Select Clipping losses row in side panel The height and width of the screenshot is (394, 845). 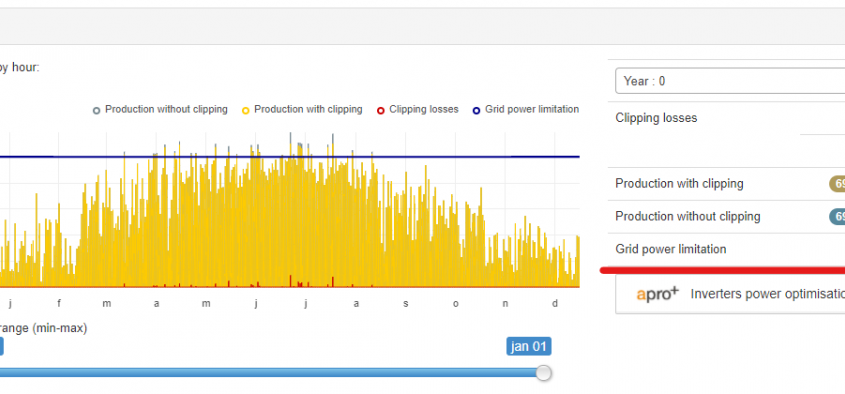pyautogui.click(x=726, y=134)
